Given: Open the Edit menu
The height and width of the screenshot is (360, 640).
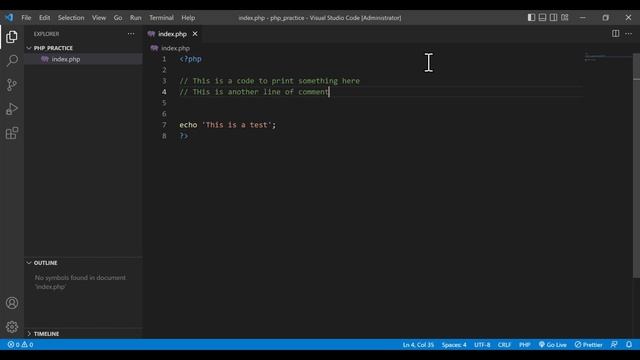Looking at the screenshot, I should [44, 18].
